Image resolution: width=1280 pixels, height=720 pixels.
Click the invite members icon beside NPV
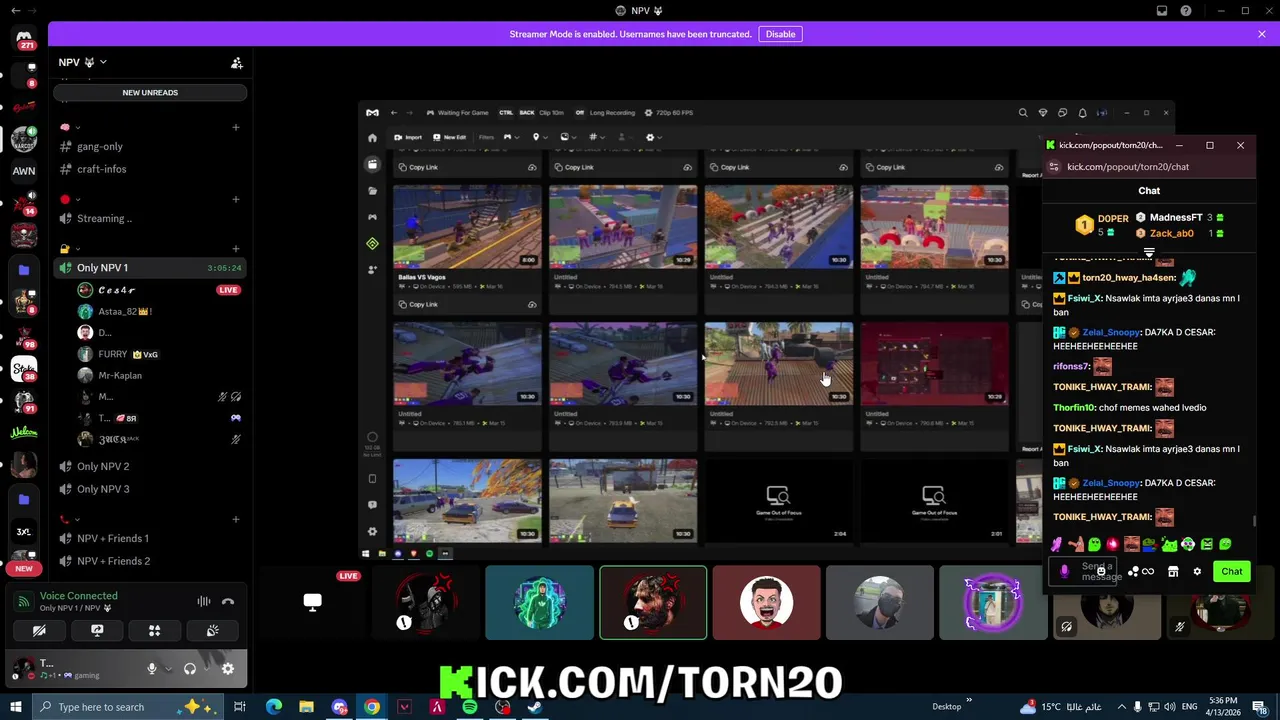coord(237,63)
